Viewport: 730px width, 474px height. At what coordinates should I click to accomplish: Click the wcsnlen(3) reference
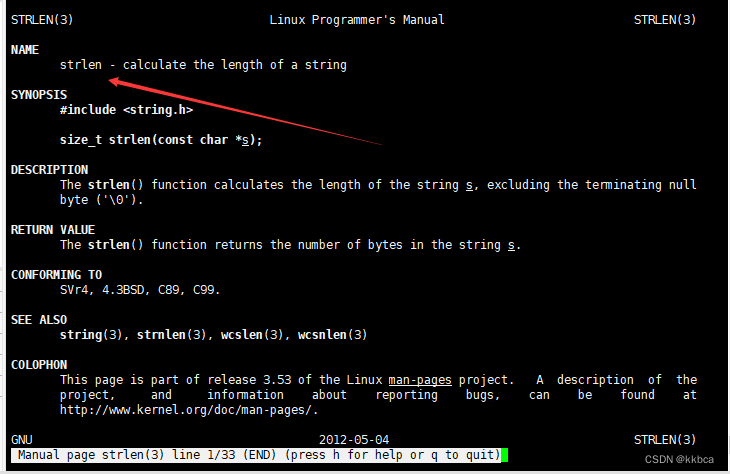332,335
